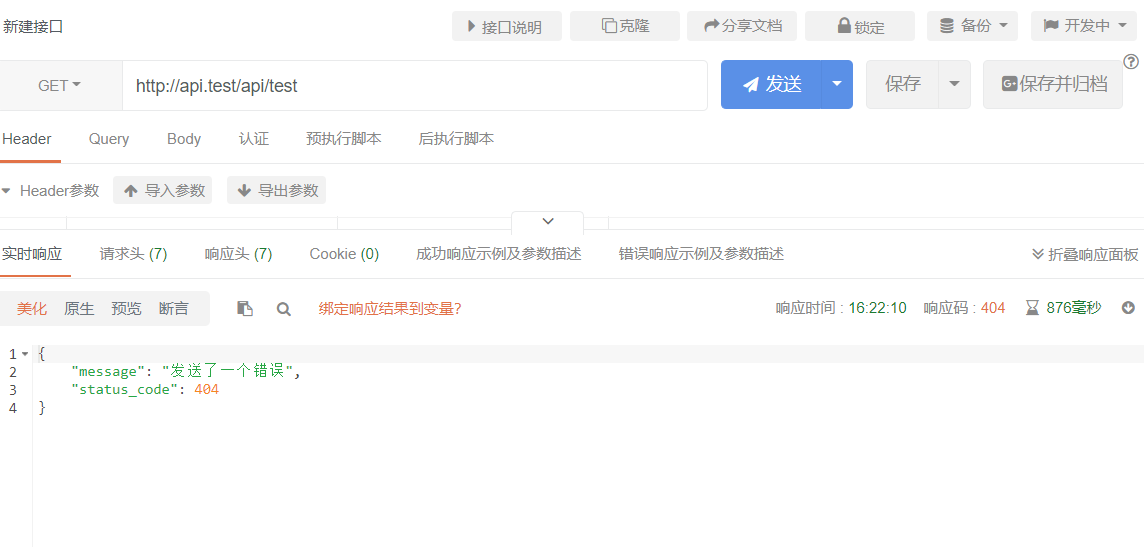Image resolution: width=1144 pixels, height=547 pixels.
Task: Click the search magnifier icon in response
Action: point(284,309)
